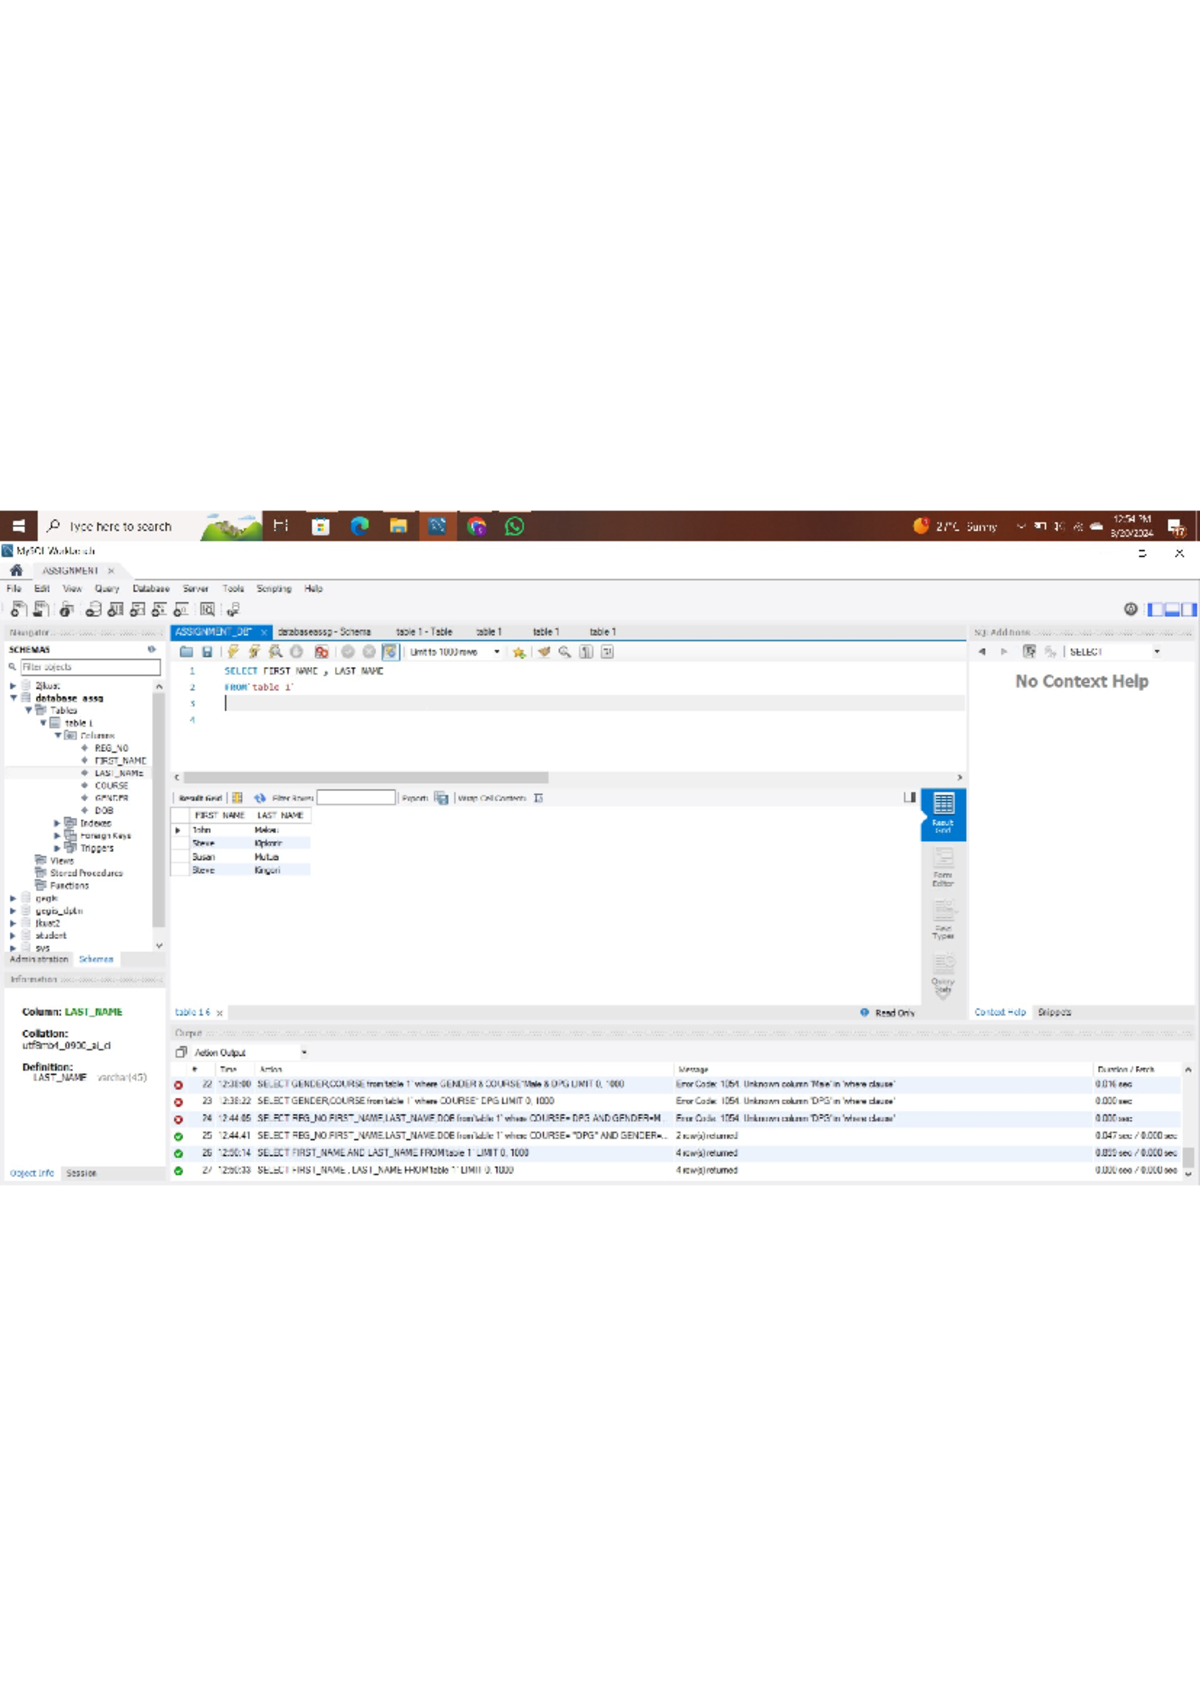This screenshot has height=1696, width=1200.
Task: Open the find magnifier in the editor toolbar
Action: 565,652
